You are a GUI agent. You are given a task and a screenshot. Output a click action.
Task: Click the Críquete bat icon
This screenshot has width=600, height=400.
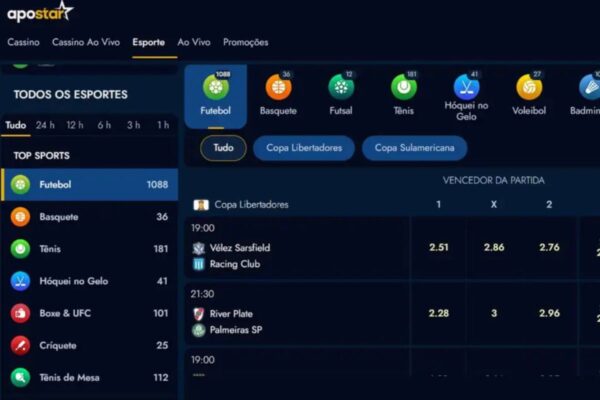(x=20, y=345)
